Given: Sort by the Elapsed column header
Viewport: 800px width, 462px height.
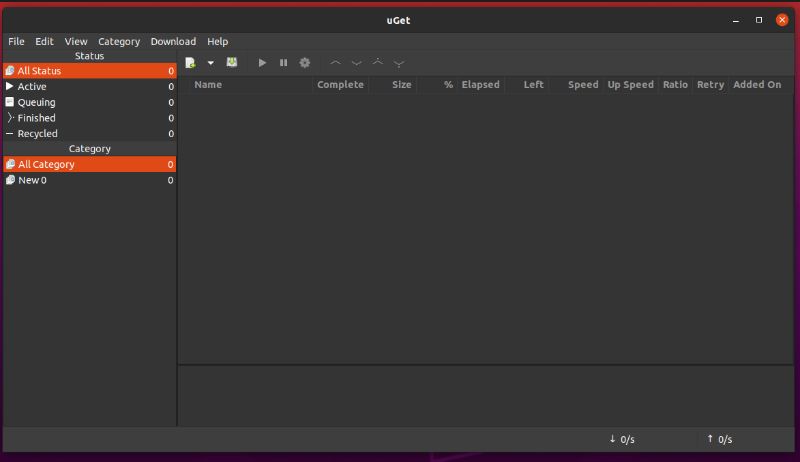Looking at the screenshot, I should [481, 85].
